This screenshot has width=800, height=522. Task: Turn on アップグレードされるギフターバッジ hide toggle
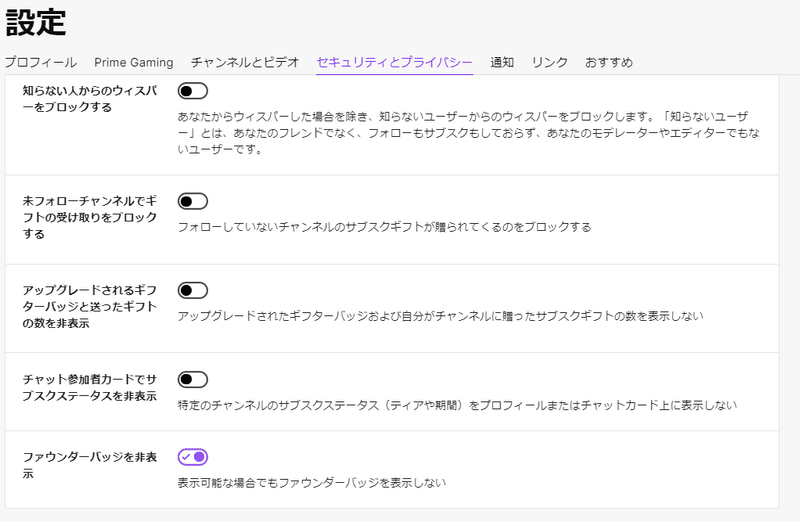(x=193, y=290)
